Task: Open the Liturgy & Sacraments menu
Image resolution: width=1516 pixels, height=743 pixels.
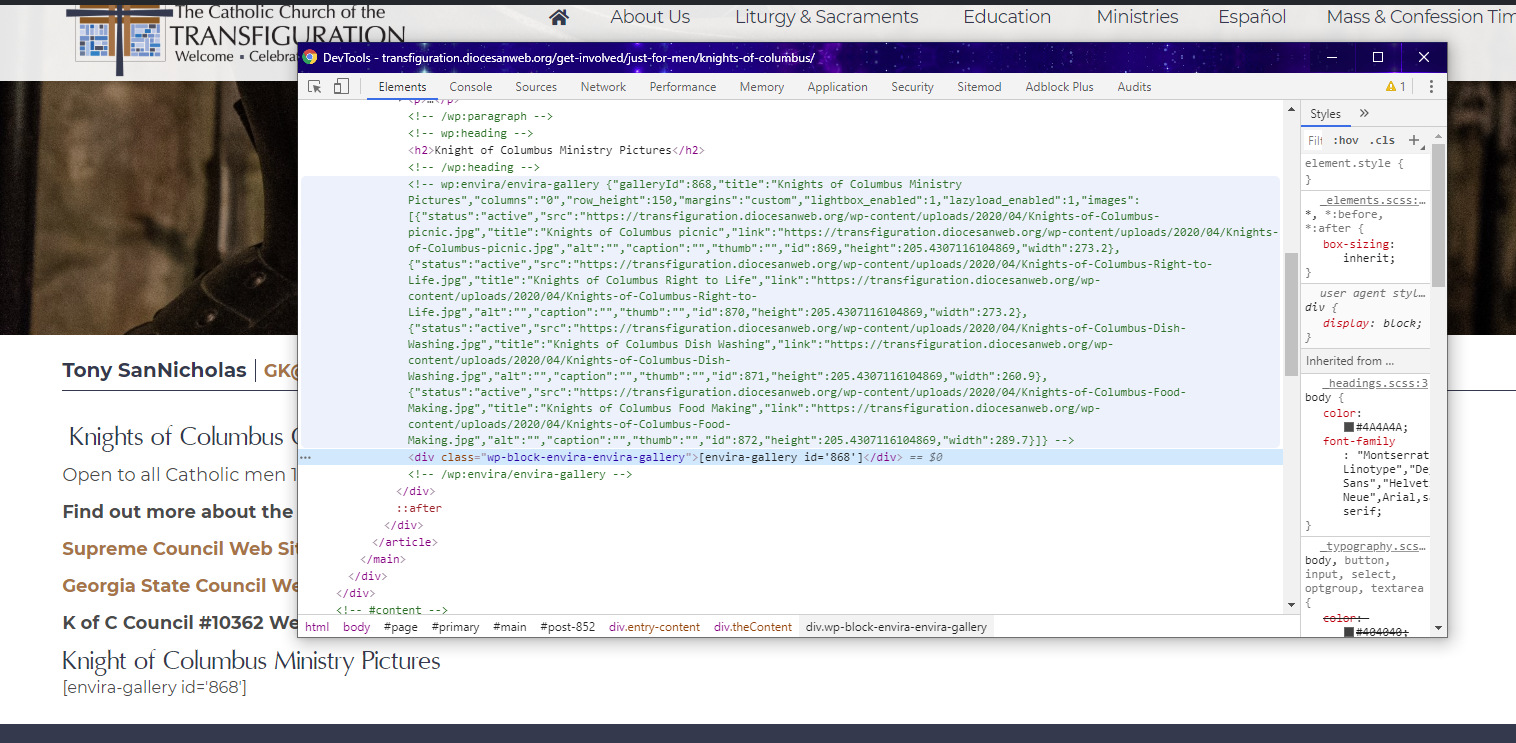Action: point(826,17)
